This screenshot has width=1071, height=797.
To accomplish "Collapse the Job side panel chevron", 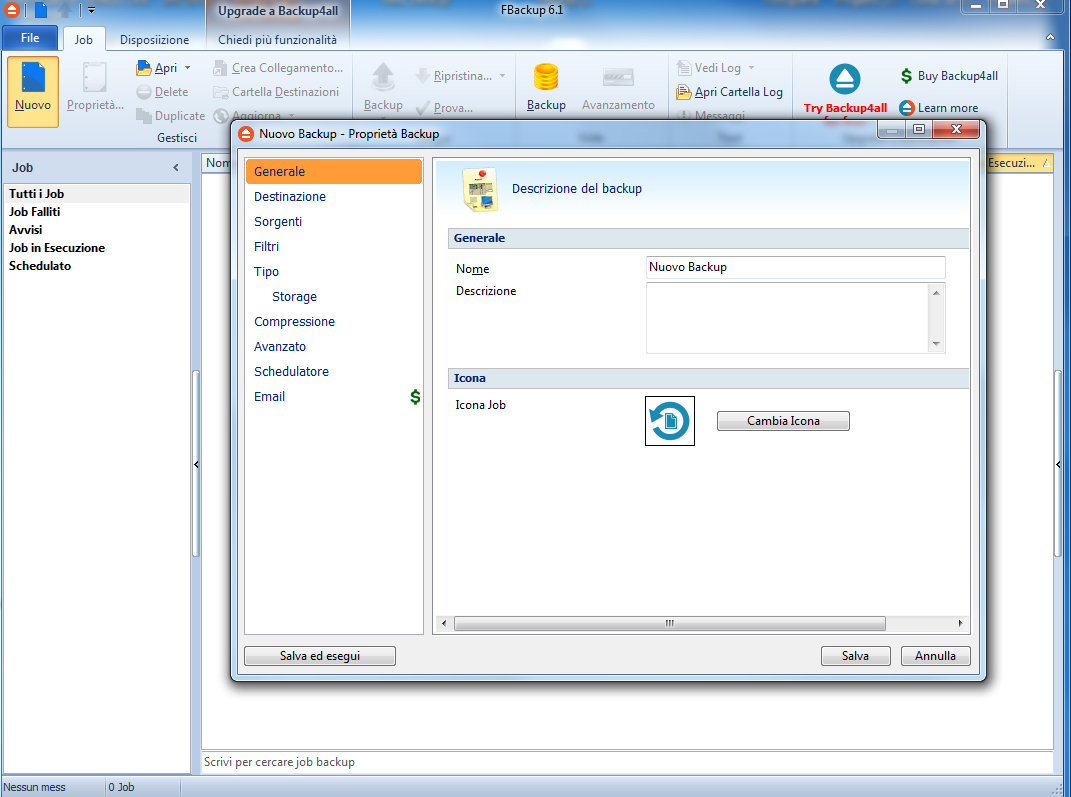I will coord(176,168).
